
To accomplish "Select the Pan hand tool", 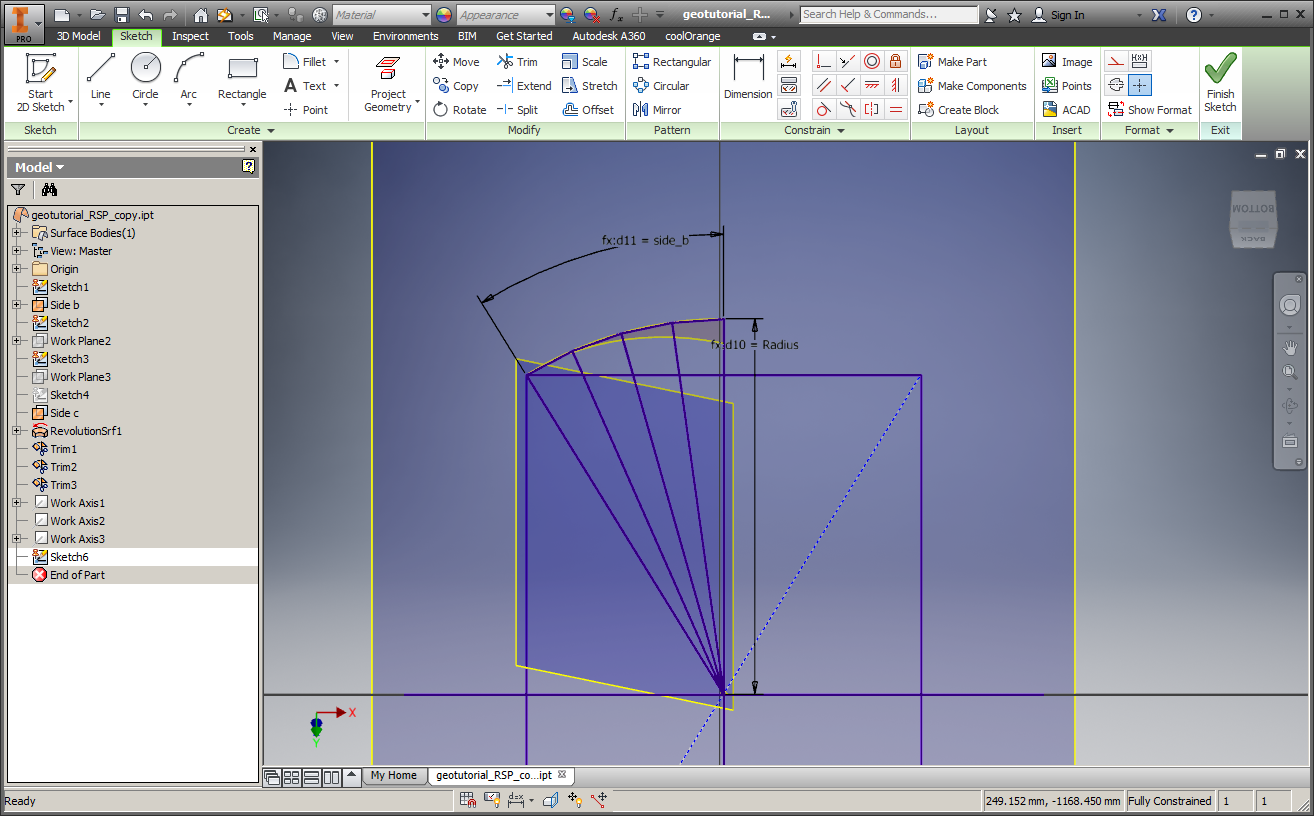I will click(x=1289, y=347).
